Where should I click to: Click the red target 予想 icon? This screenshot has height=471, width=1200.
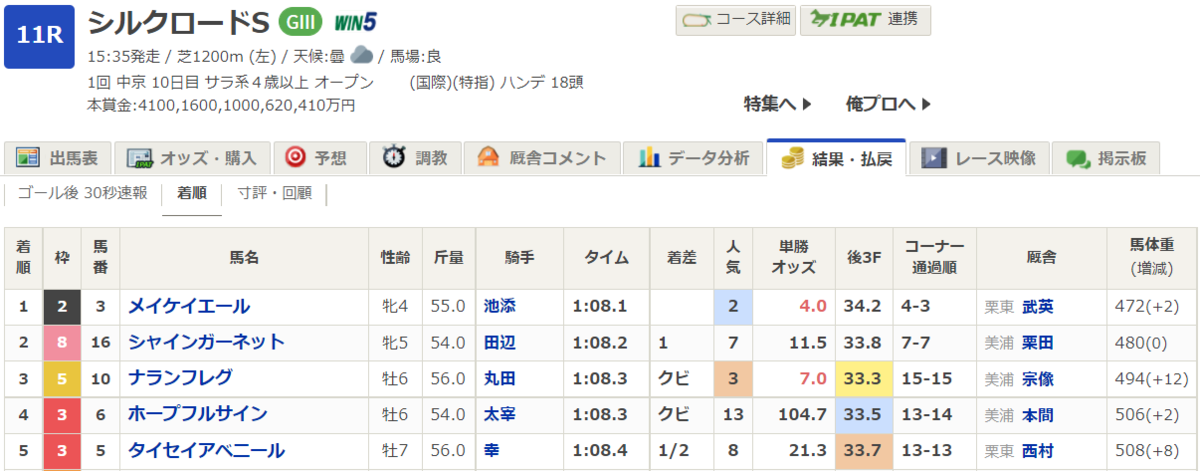tap(295, 158)
